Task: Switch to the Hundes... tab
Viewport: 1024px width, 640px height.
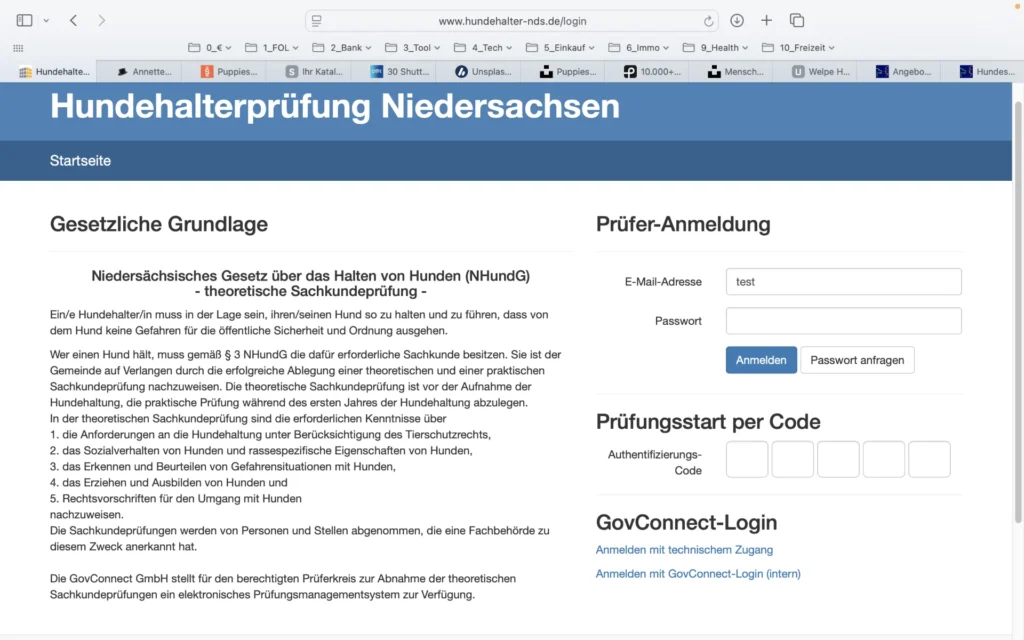Action: point(987,72)
